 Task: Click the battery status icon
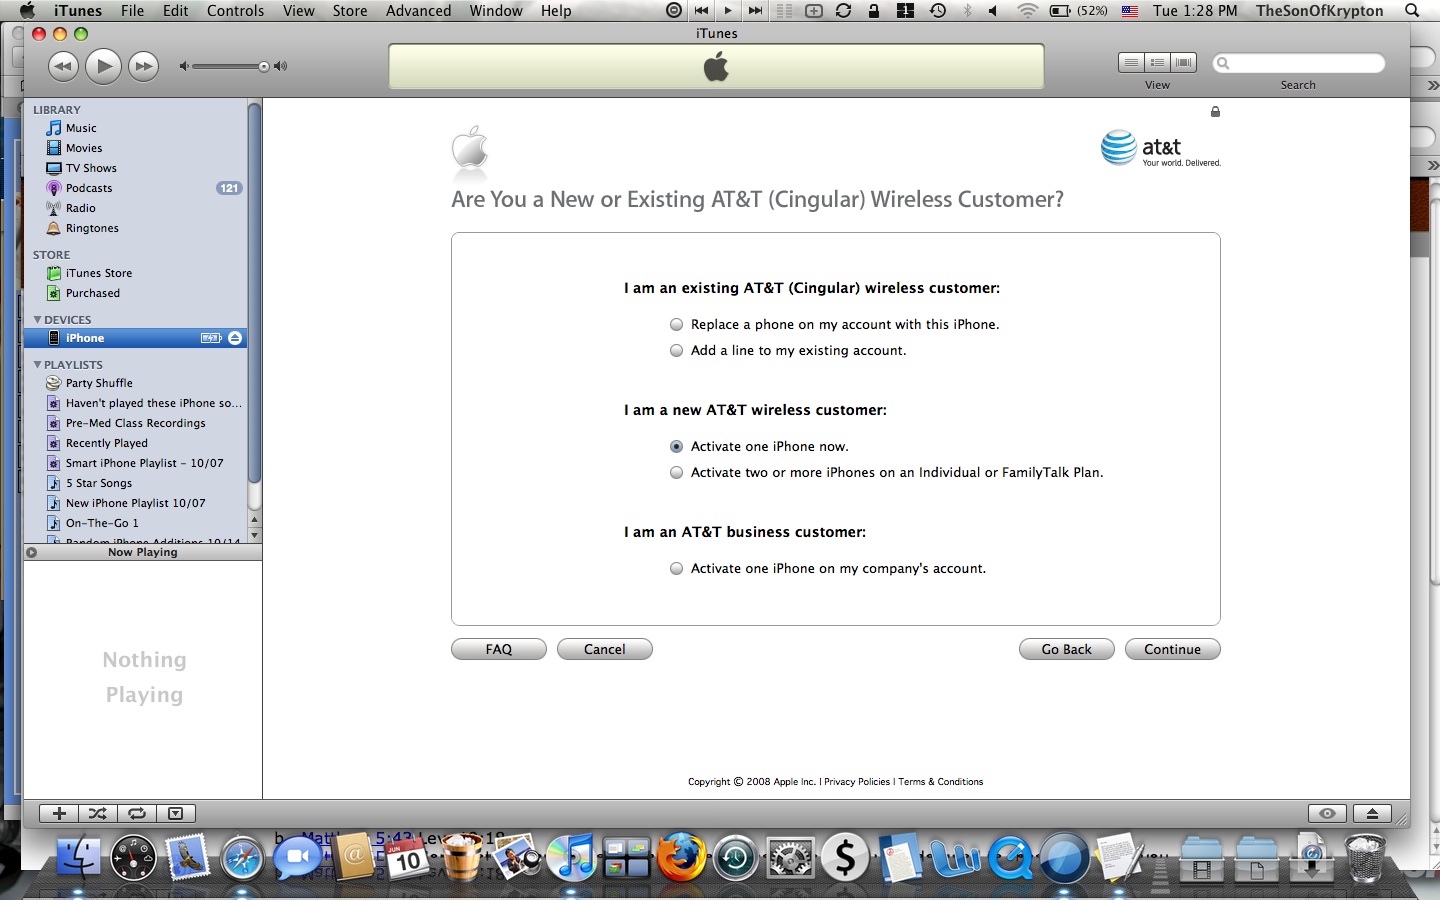(x=1060, y=11)
